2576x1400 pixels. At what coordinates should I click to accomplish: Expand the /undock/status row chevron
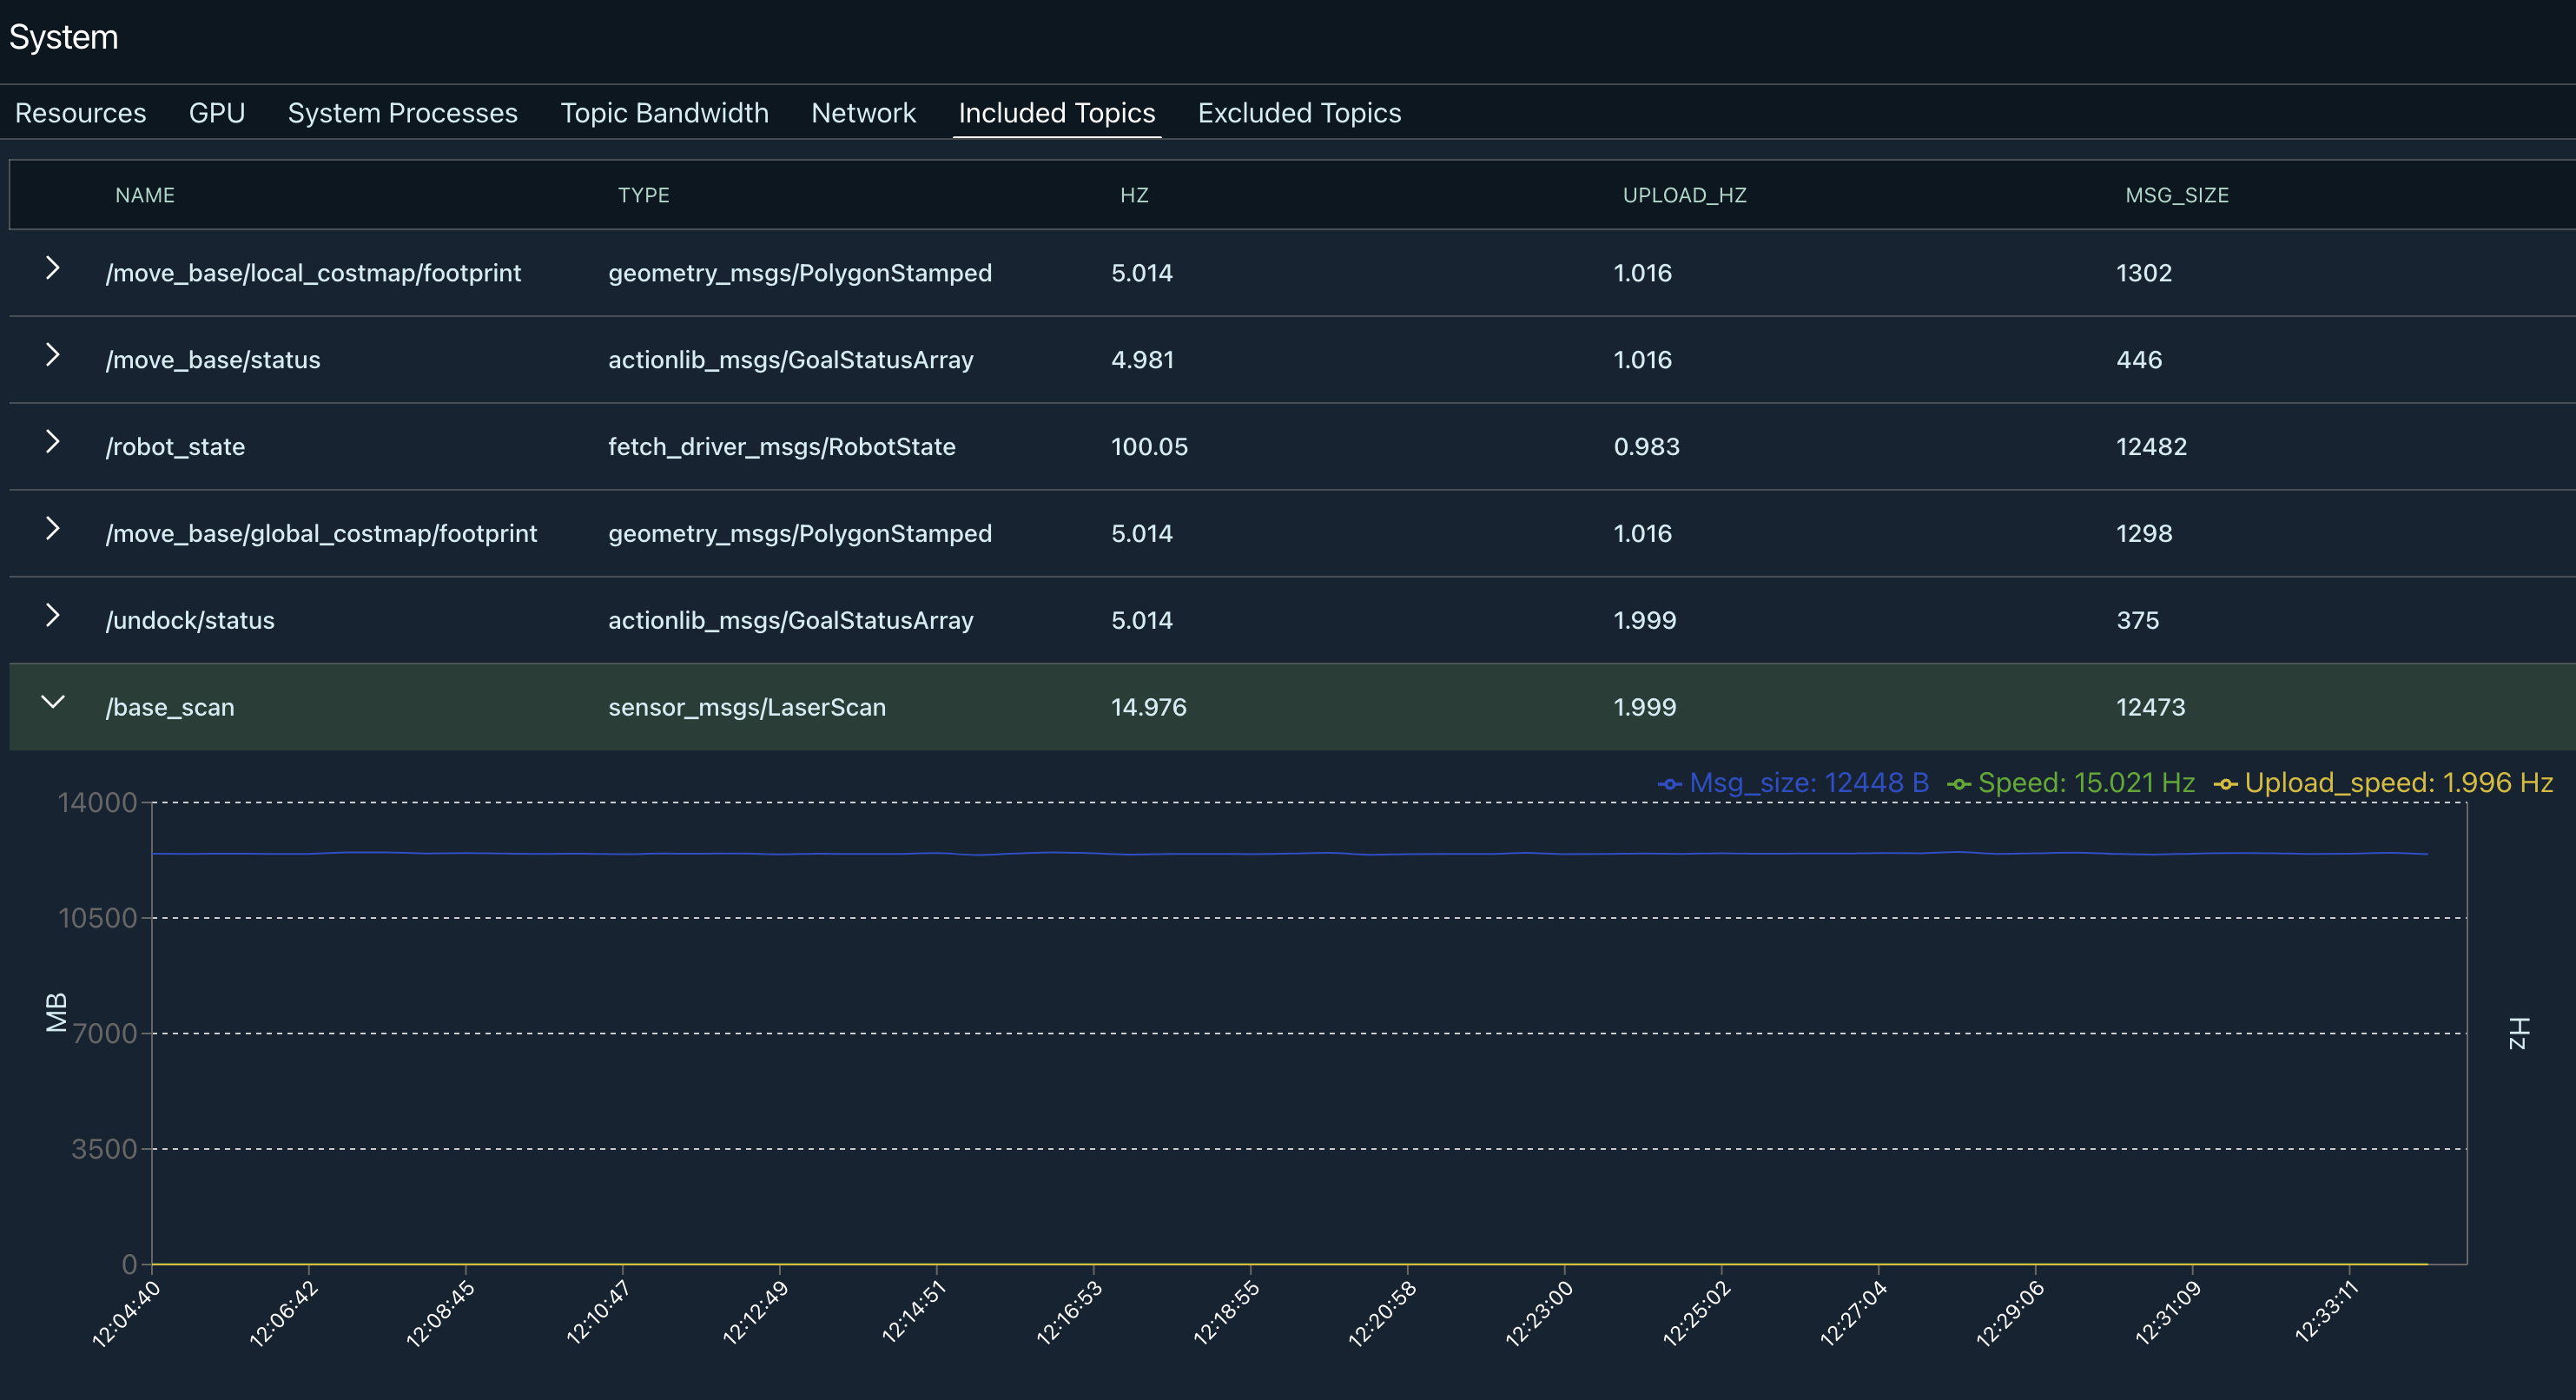tap(53, 616)
